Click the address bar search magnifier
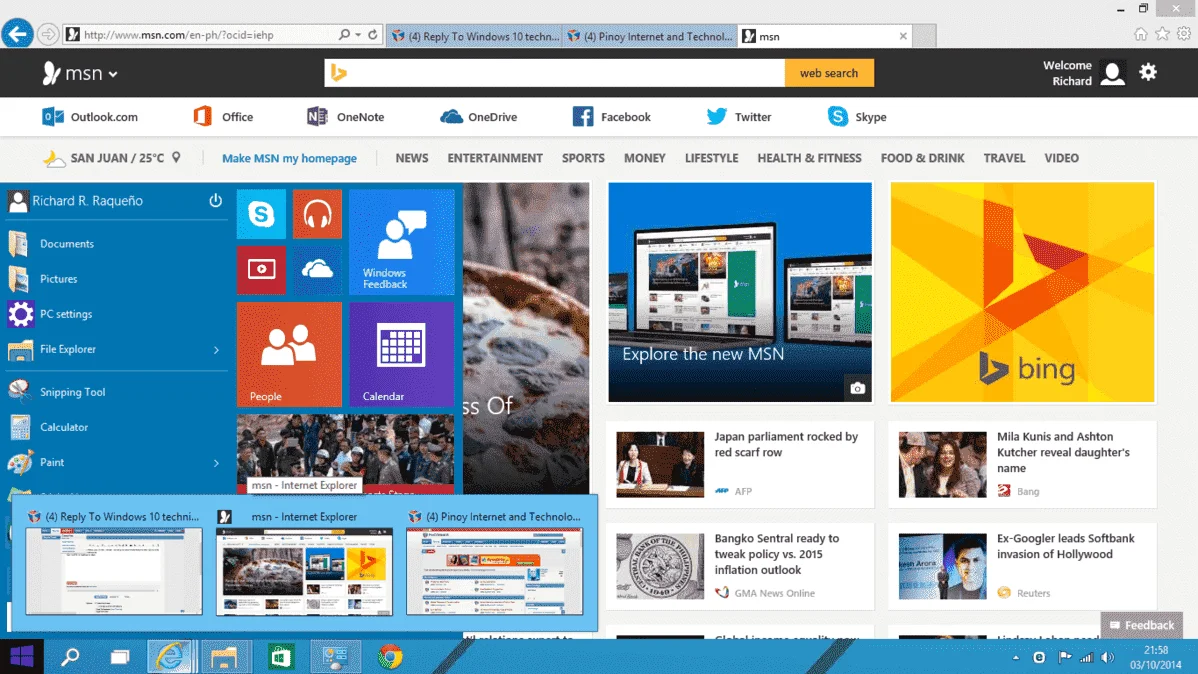This screenshot has height=674, width=1198. (x=345, y=34)
